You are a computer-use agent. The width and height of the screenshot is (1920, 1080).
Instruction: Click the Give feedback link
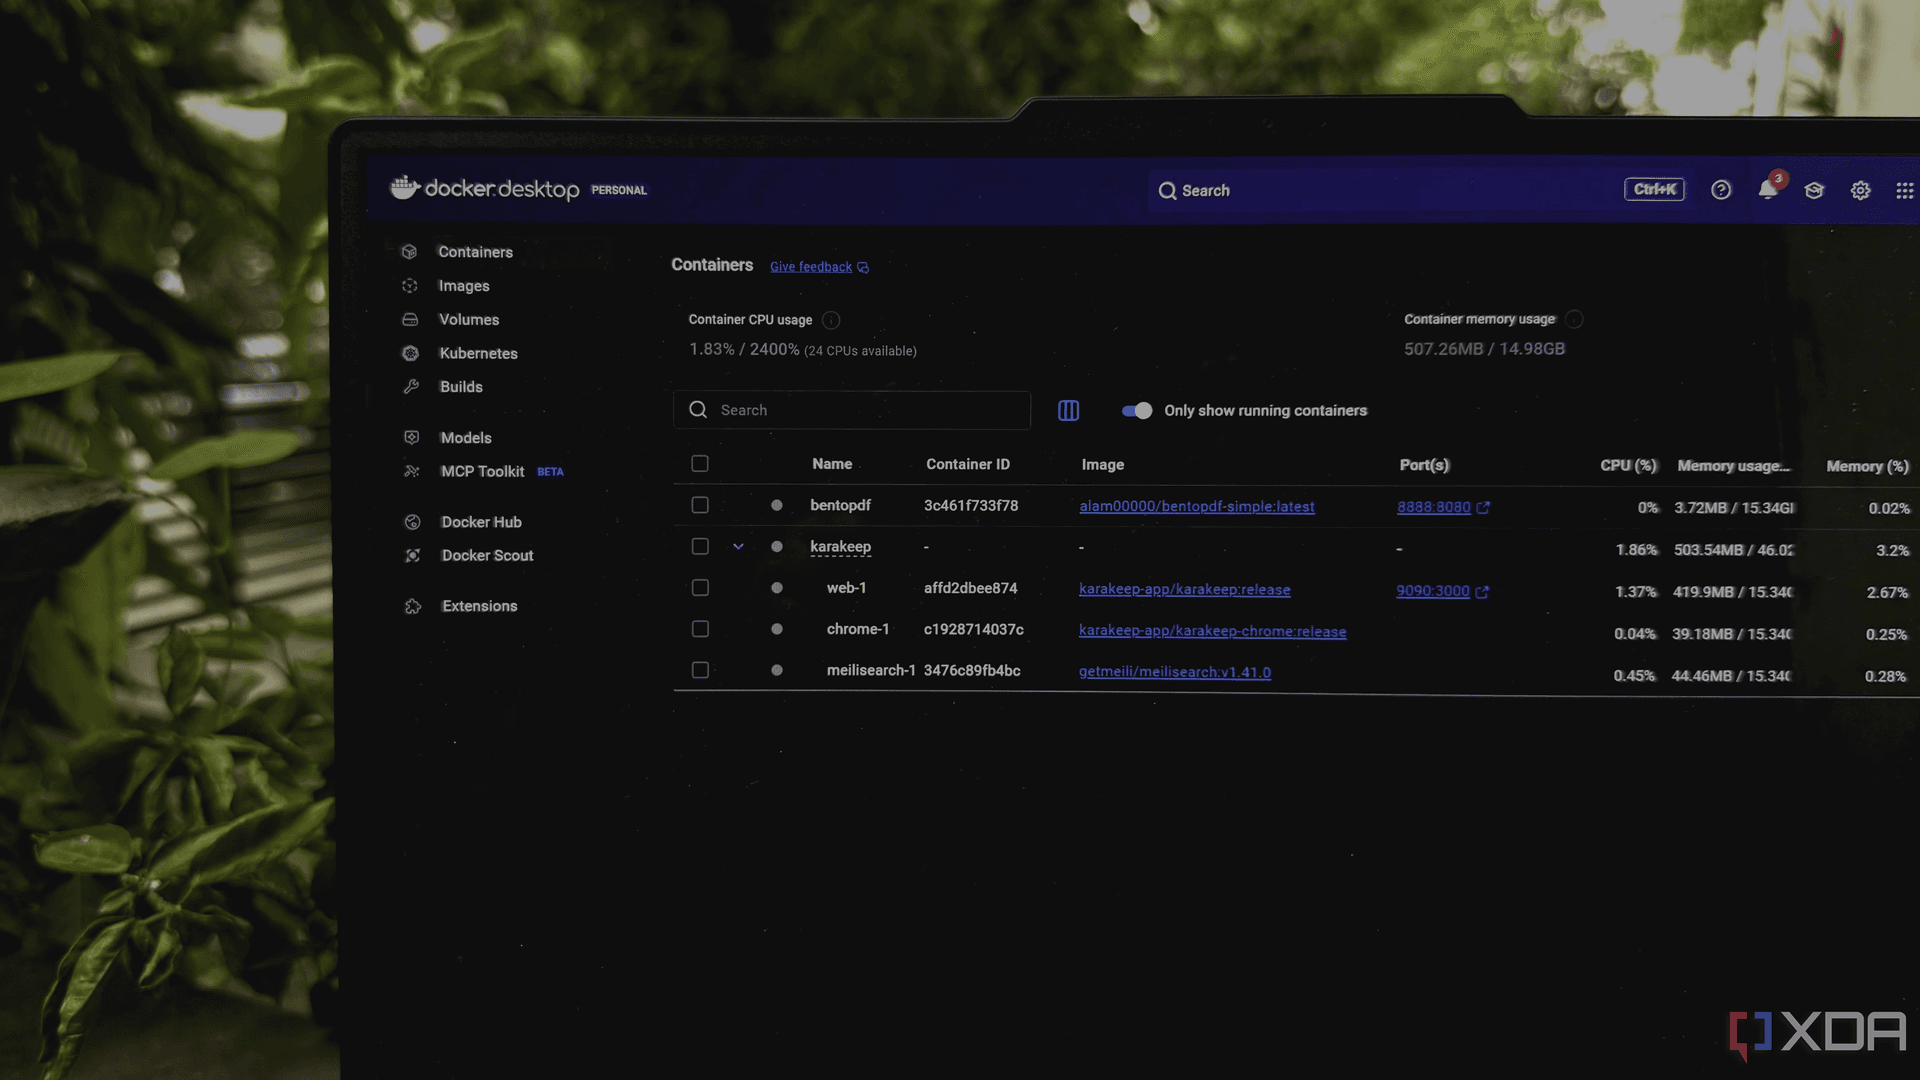tap(811, 267)
